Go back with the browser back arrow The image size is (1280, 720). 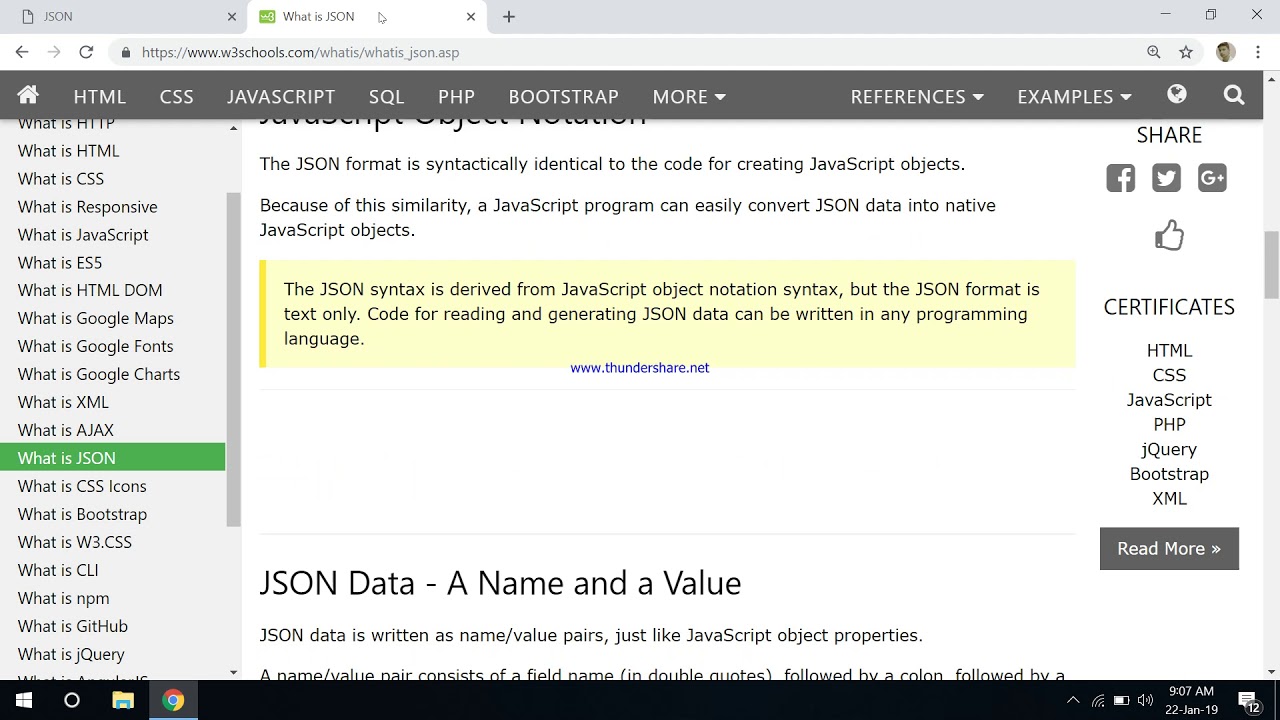point(22,52)
